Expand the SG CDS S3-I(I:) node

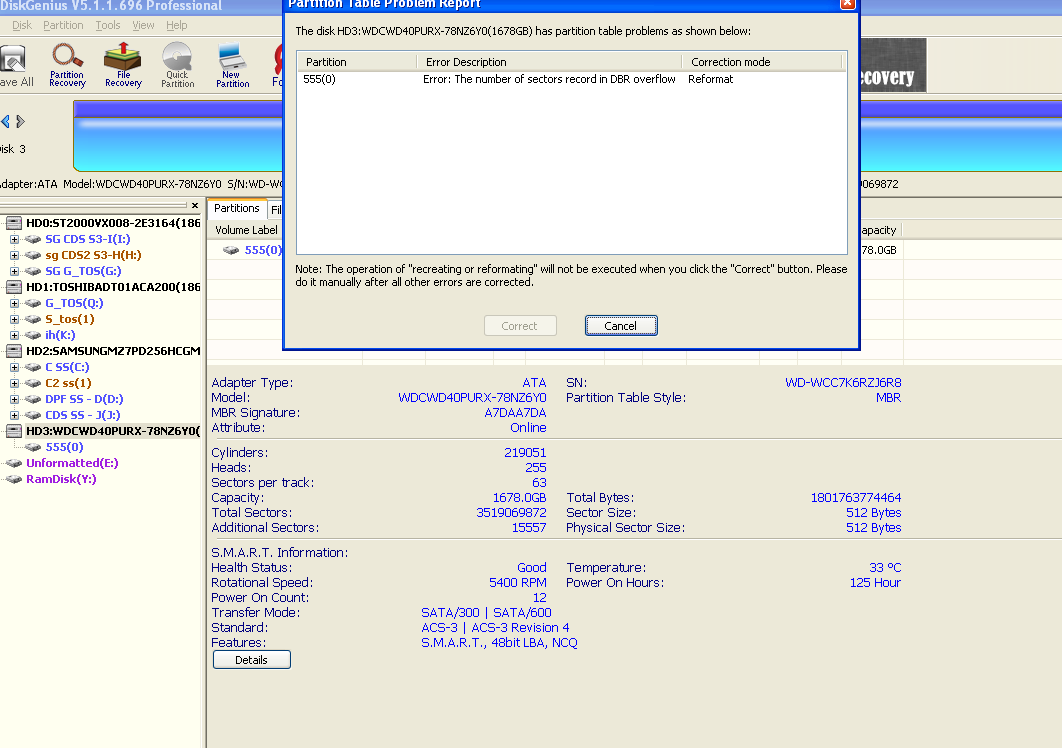(14, 239)
